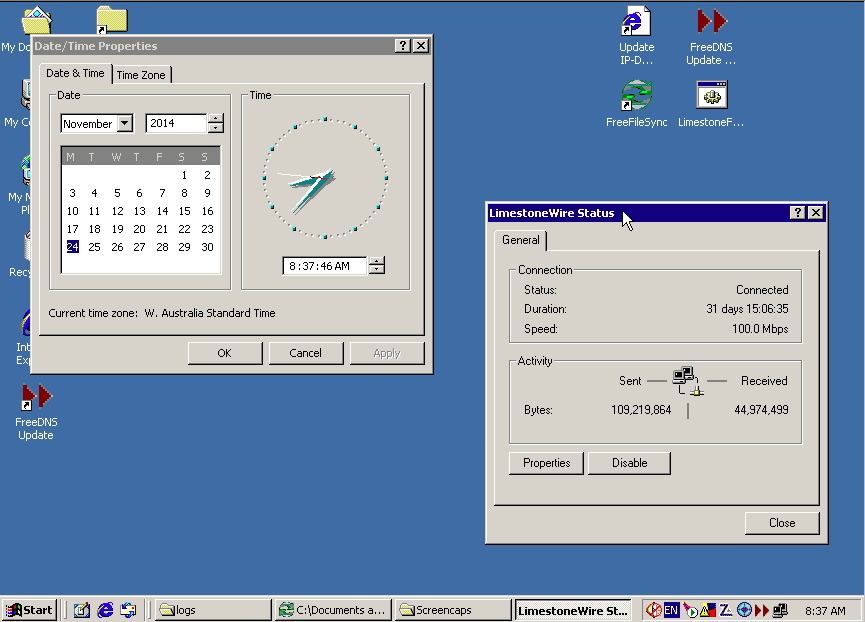Click the year field showing 2014
Screen dimensions: 865x622
click(x=177, y=123)
